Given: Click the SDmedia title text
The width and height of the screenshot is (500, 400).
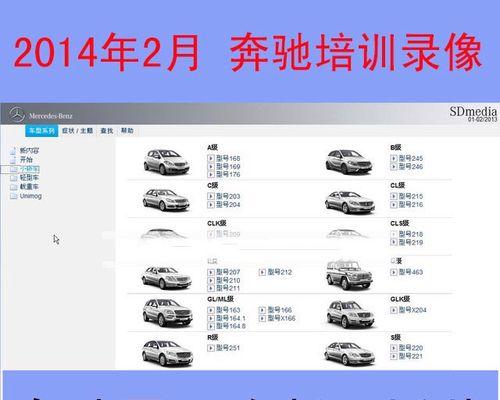Looking at the screenshot, I should [x=473, y=111].
